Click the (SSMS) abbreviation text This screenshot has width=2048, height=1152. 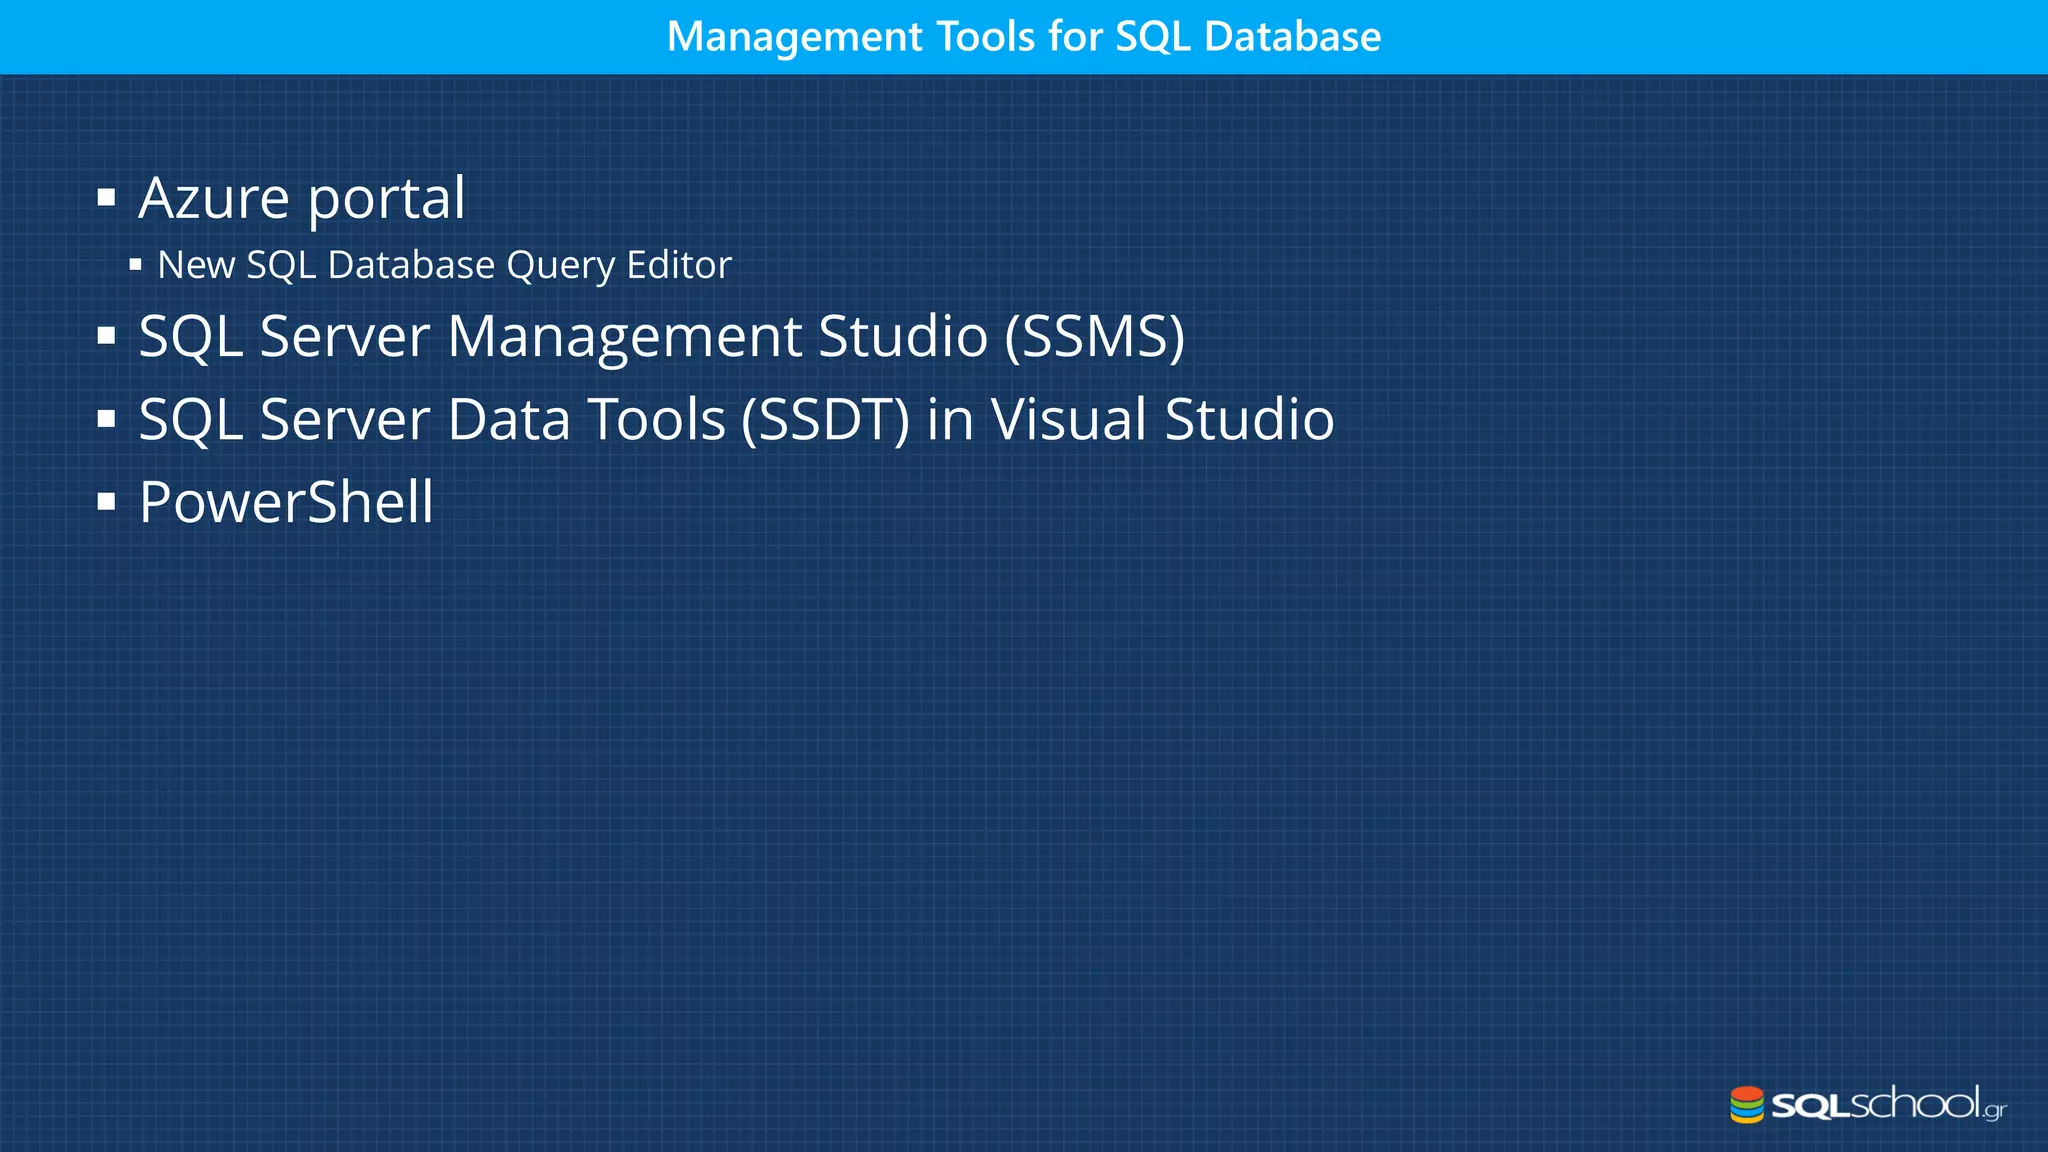coord(1094,336)
